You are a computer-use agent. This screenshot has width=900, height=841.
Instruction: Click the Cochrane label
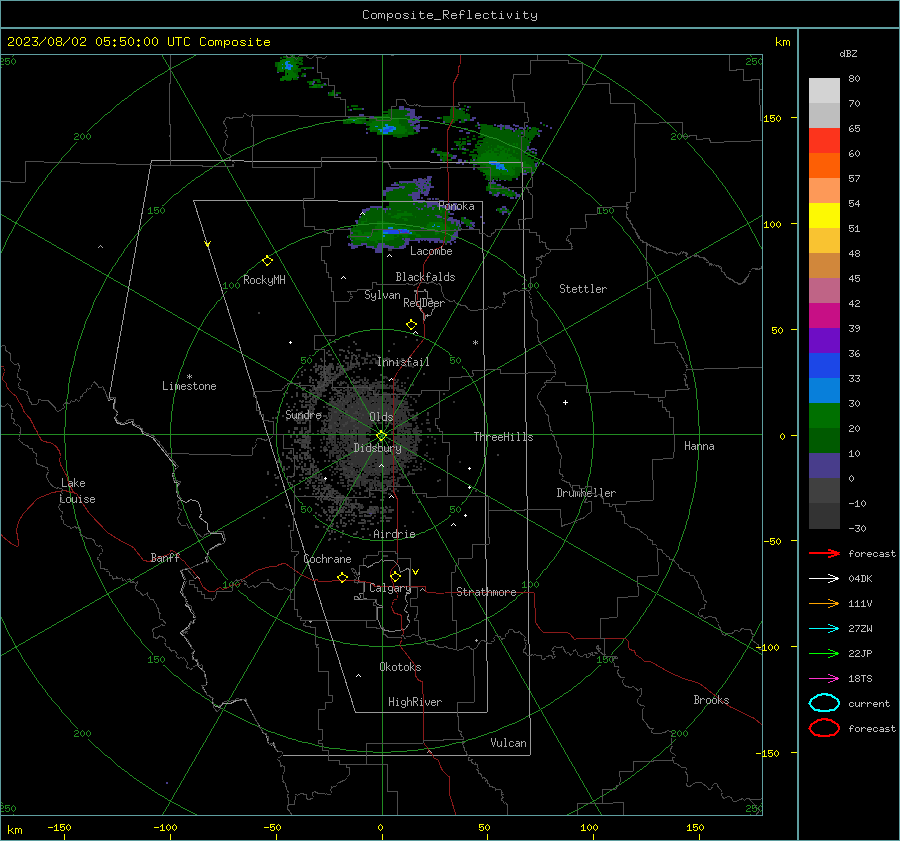(327, 559)
